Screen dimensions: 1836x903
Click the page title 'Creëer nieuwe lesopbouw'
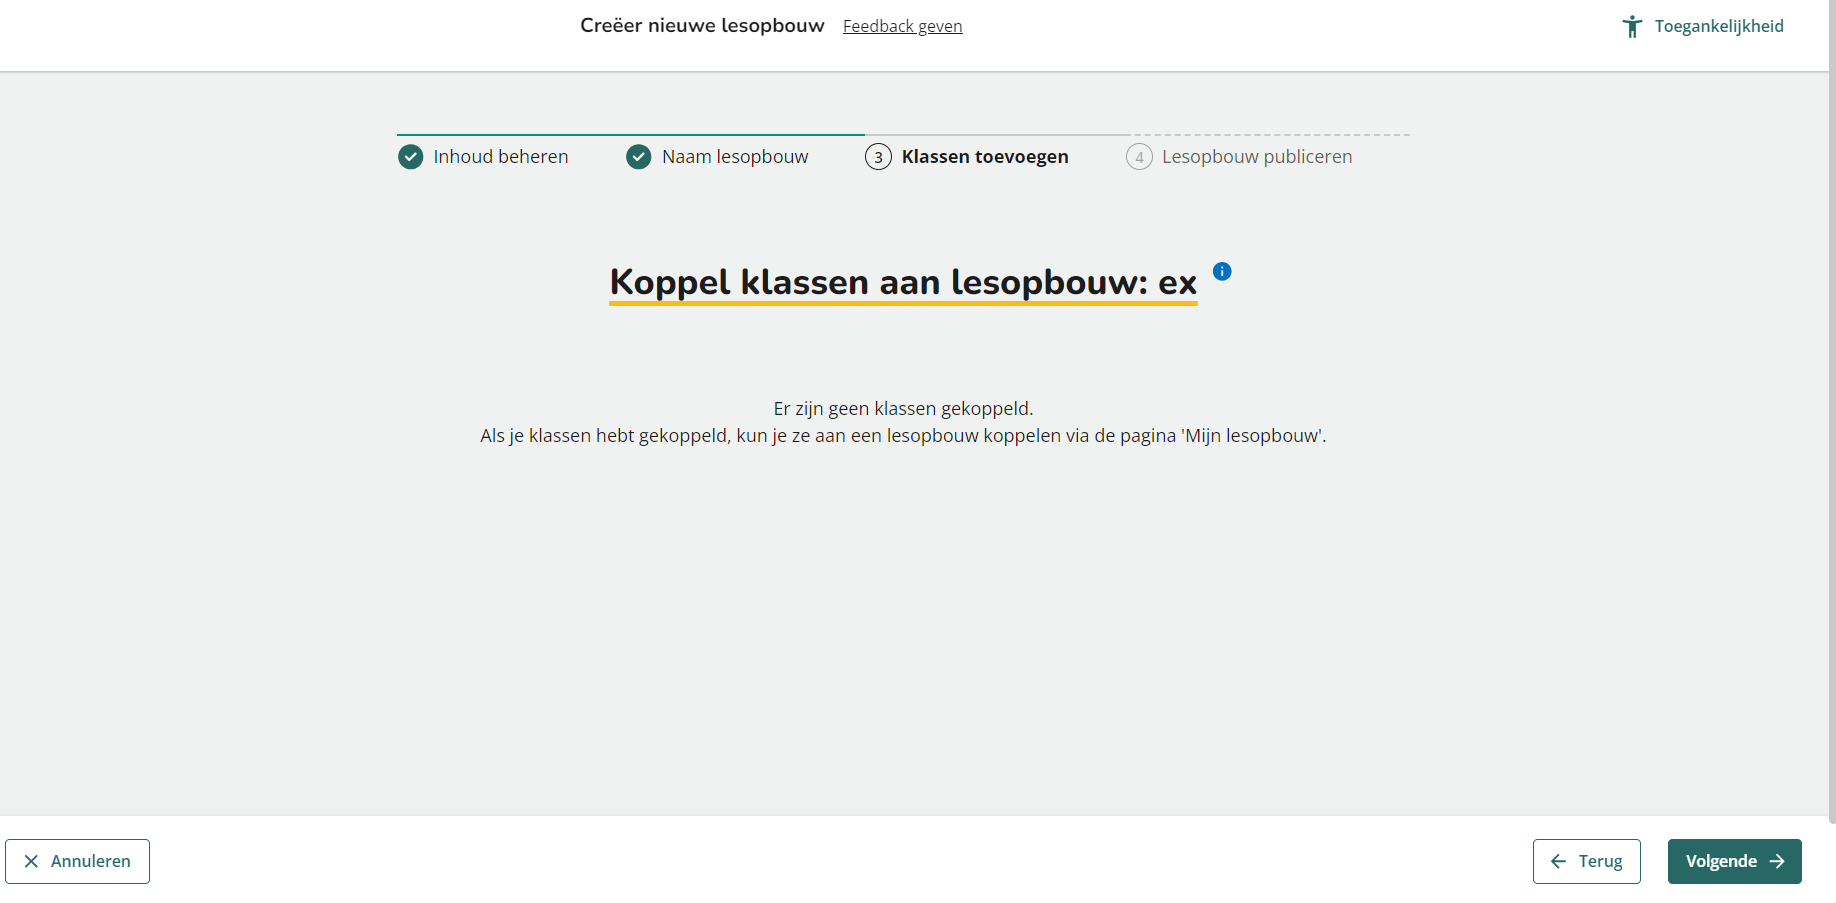click(x=702, y=25)
